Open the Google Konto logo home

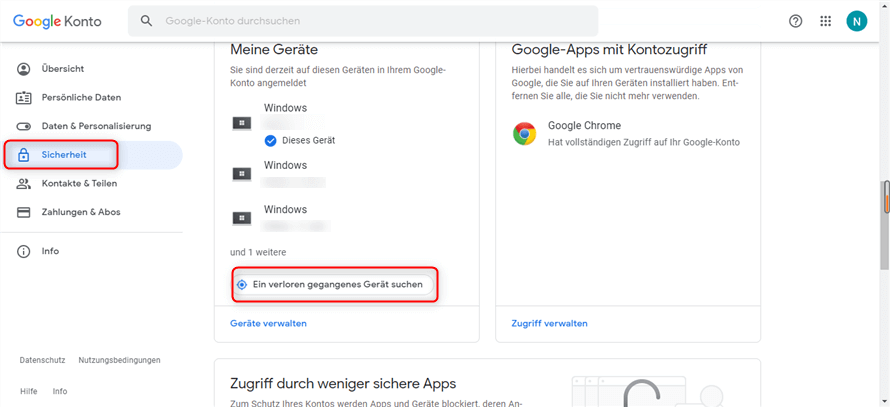(57, 21)
